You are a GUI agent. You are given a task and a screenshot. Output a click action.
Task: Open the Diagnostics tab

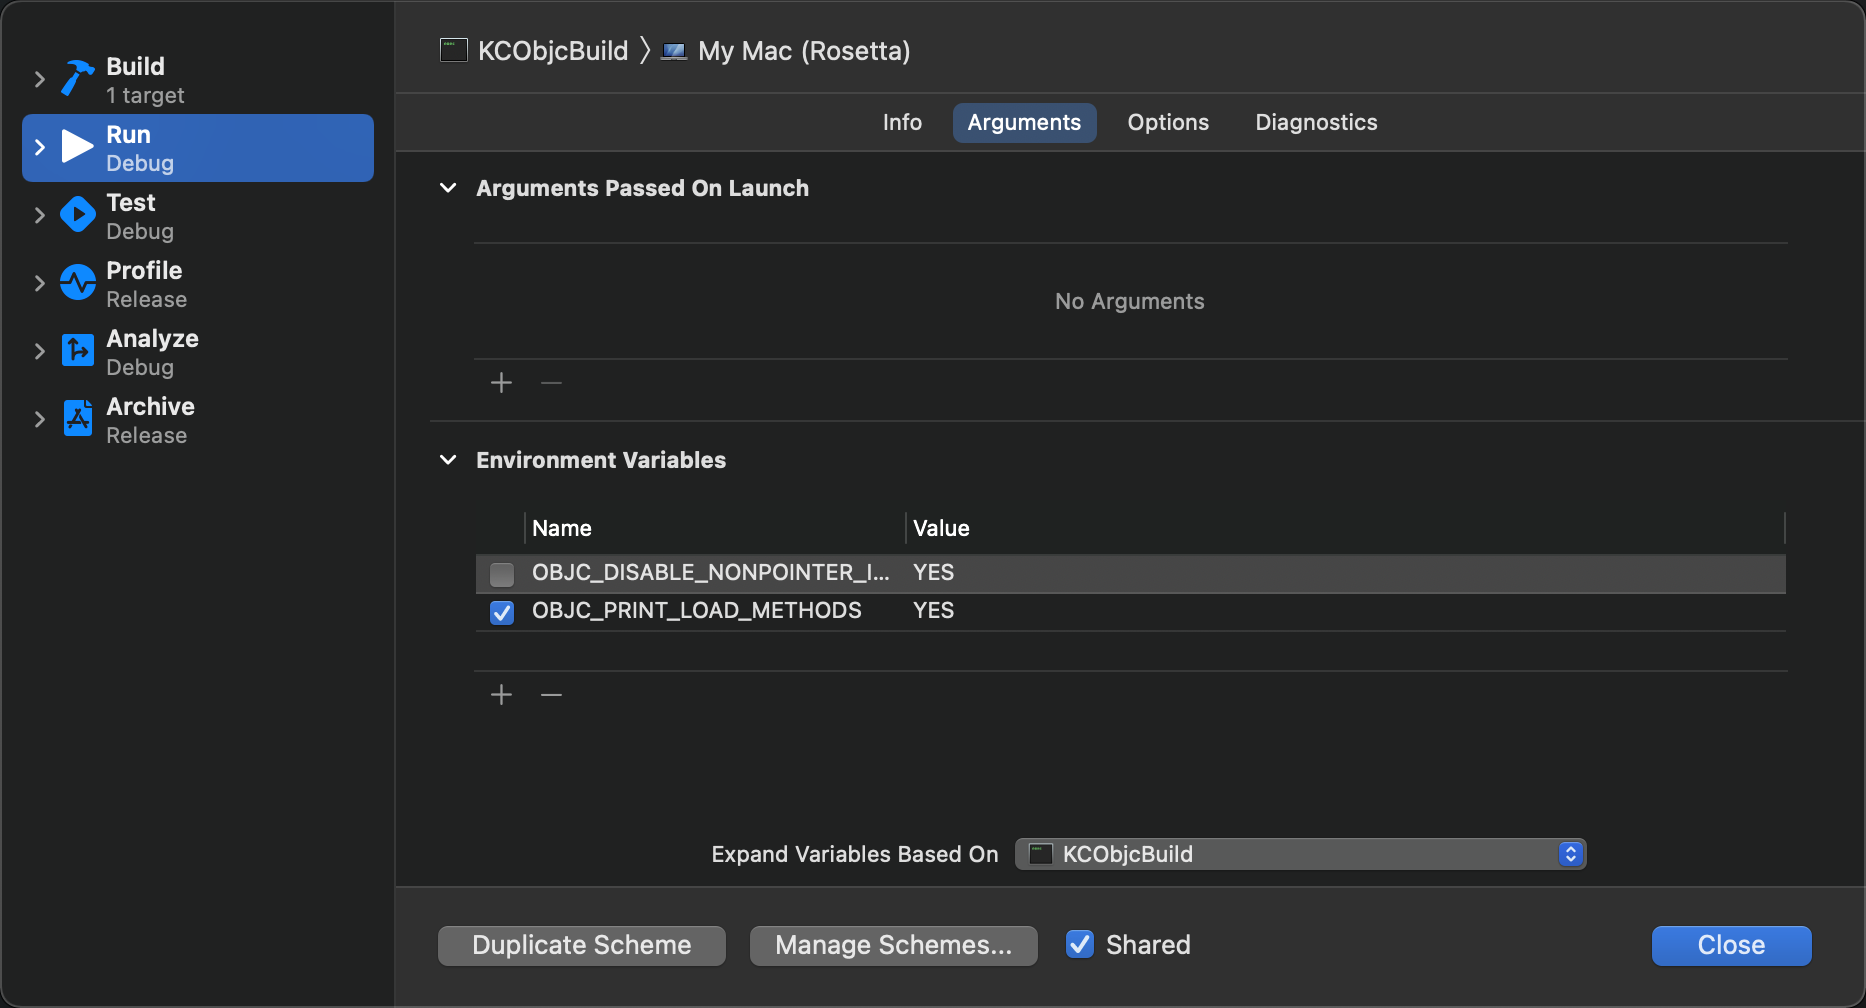click(1316, 122)
